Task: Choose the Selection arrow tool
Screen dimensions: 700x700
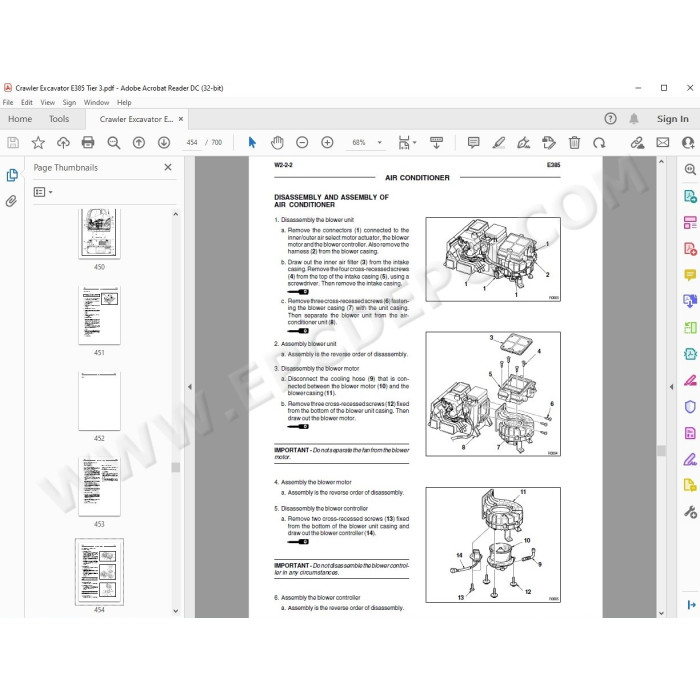Action: [x=252, y=143]
